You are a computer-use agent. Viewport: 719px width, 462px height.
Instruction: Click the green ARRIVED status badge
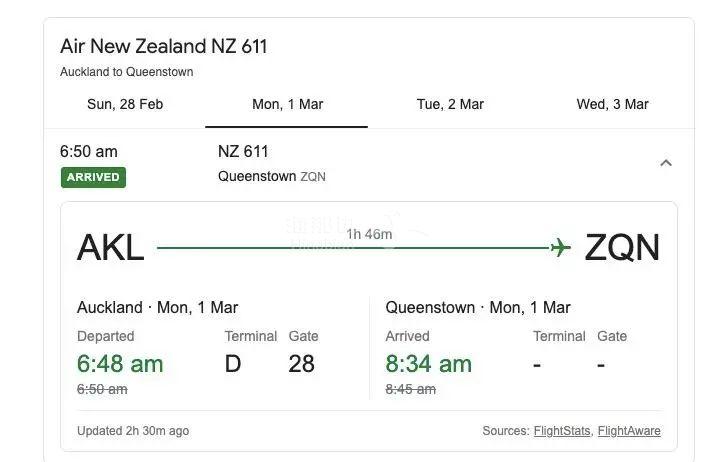93,177
